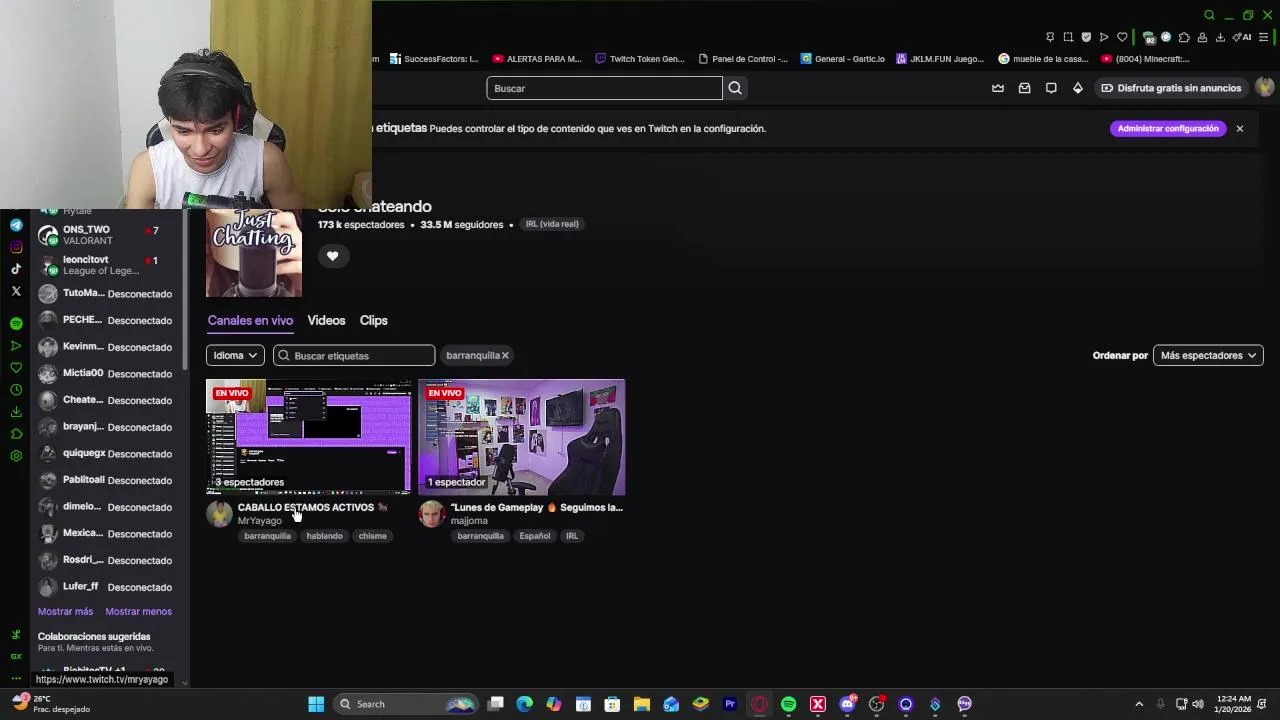This screenshot has height=720, width=1280.
Task: Open Twitch Prime loot crown icon
Action: pos(998,88)
